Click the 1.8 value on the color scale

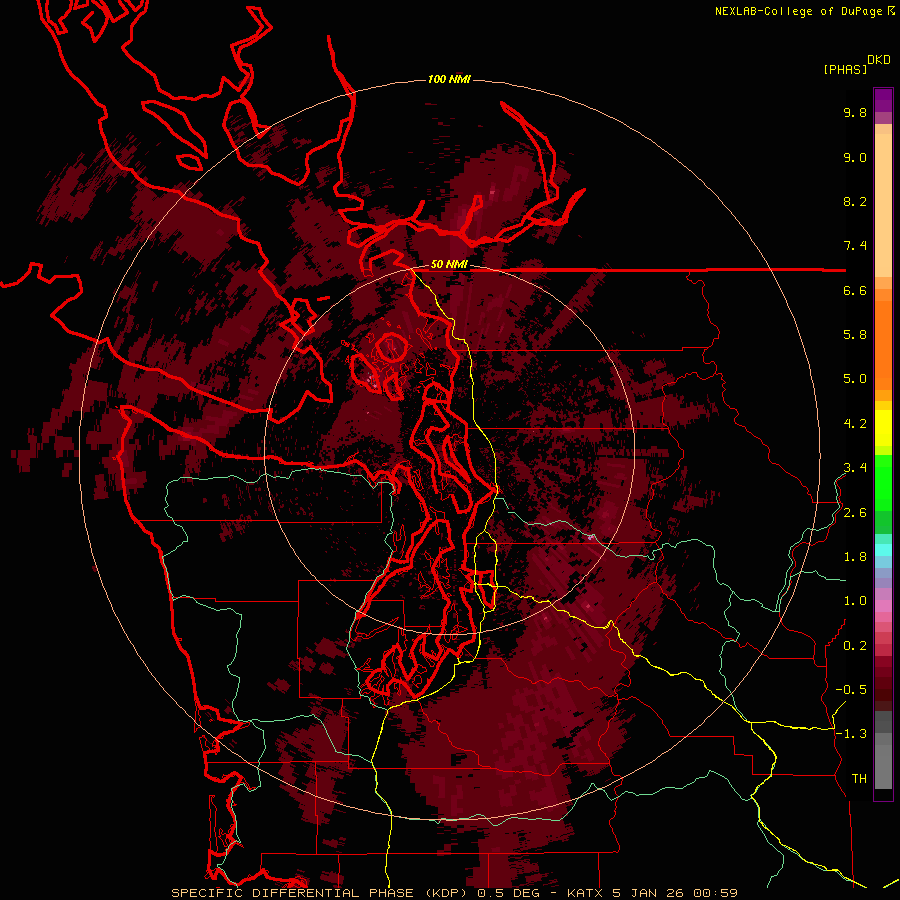coord(855,556)
